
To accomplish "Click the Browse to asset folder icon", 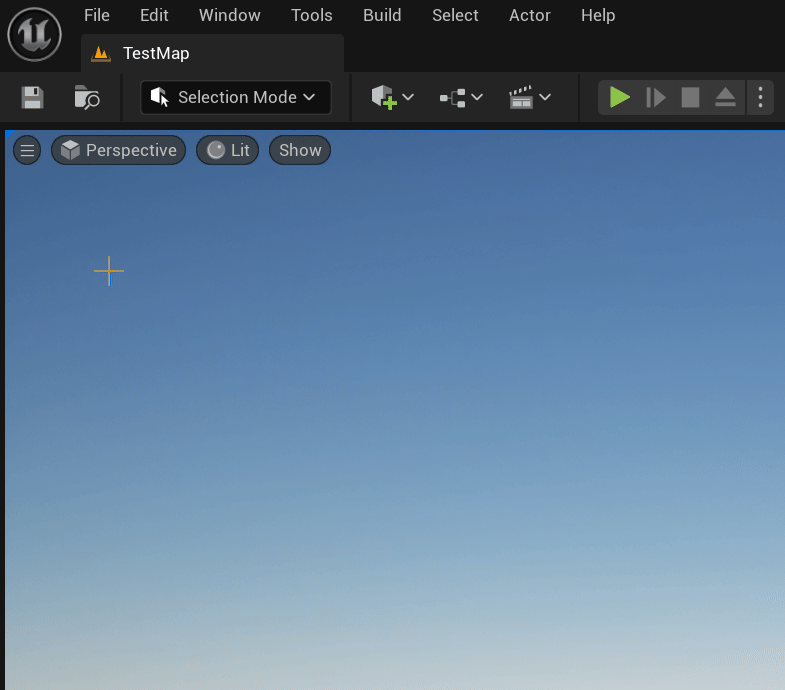I will point(87,97).
